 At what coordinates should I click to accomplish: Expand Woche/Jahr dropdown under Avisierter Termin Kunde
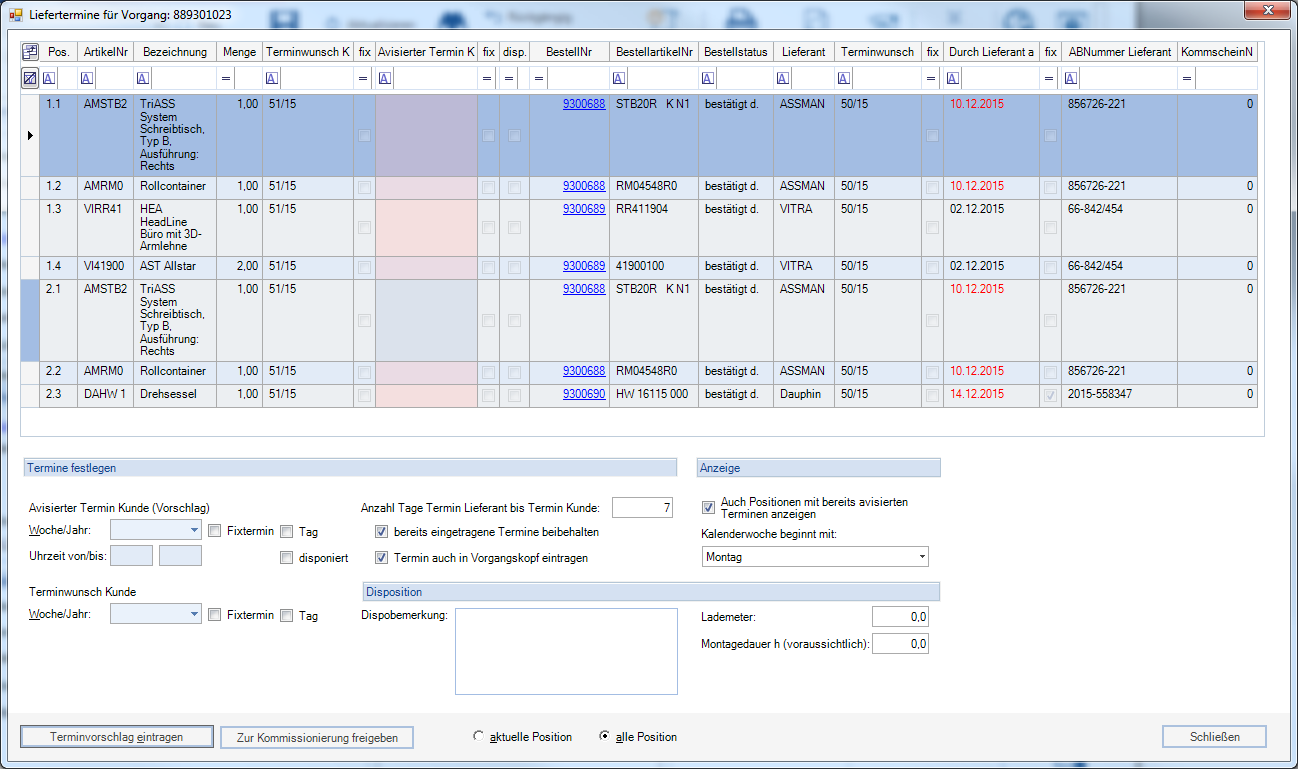[x=194, y=531]
